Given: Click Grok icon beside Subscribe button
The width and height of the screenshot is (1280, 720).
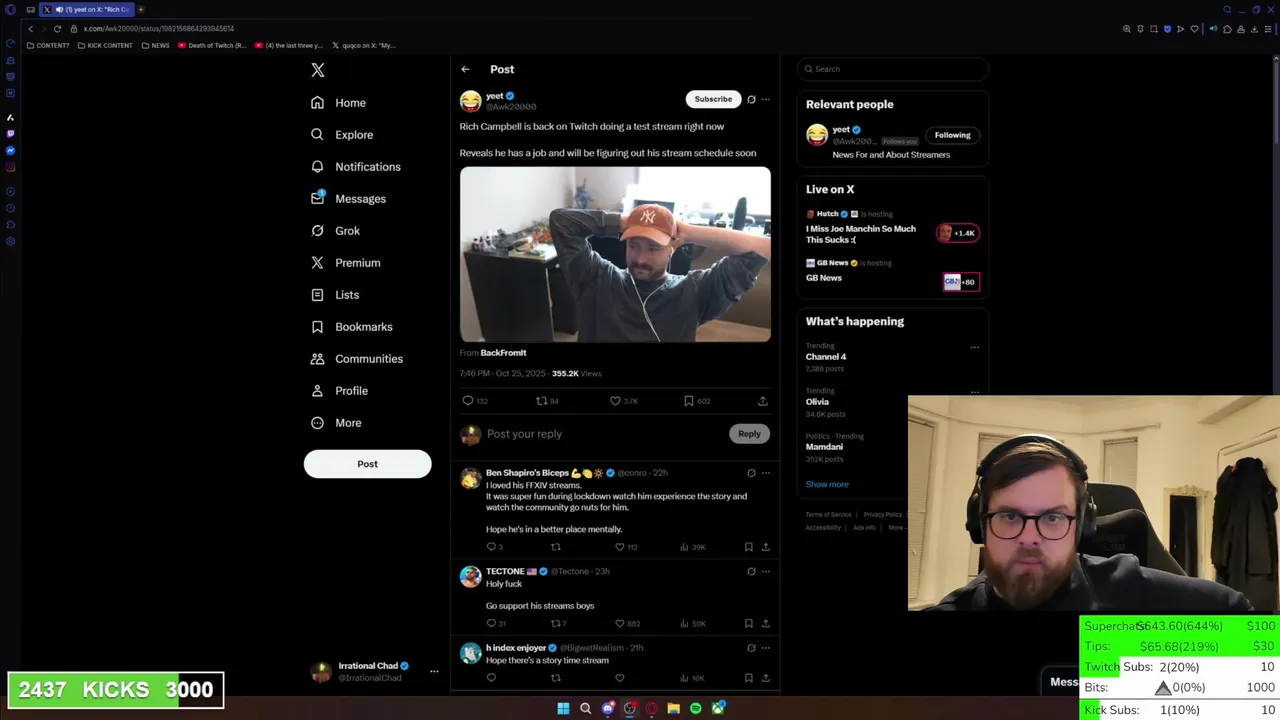Looking at the screenshot, I should coord(751,99).
